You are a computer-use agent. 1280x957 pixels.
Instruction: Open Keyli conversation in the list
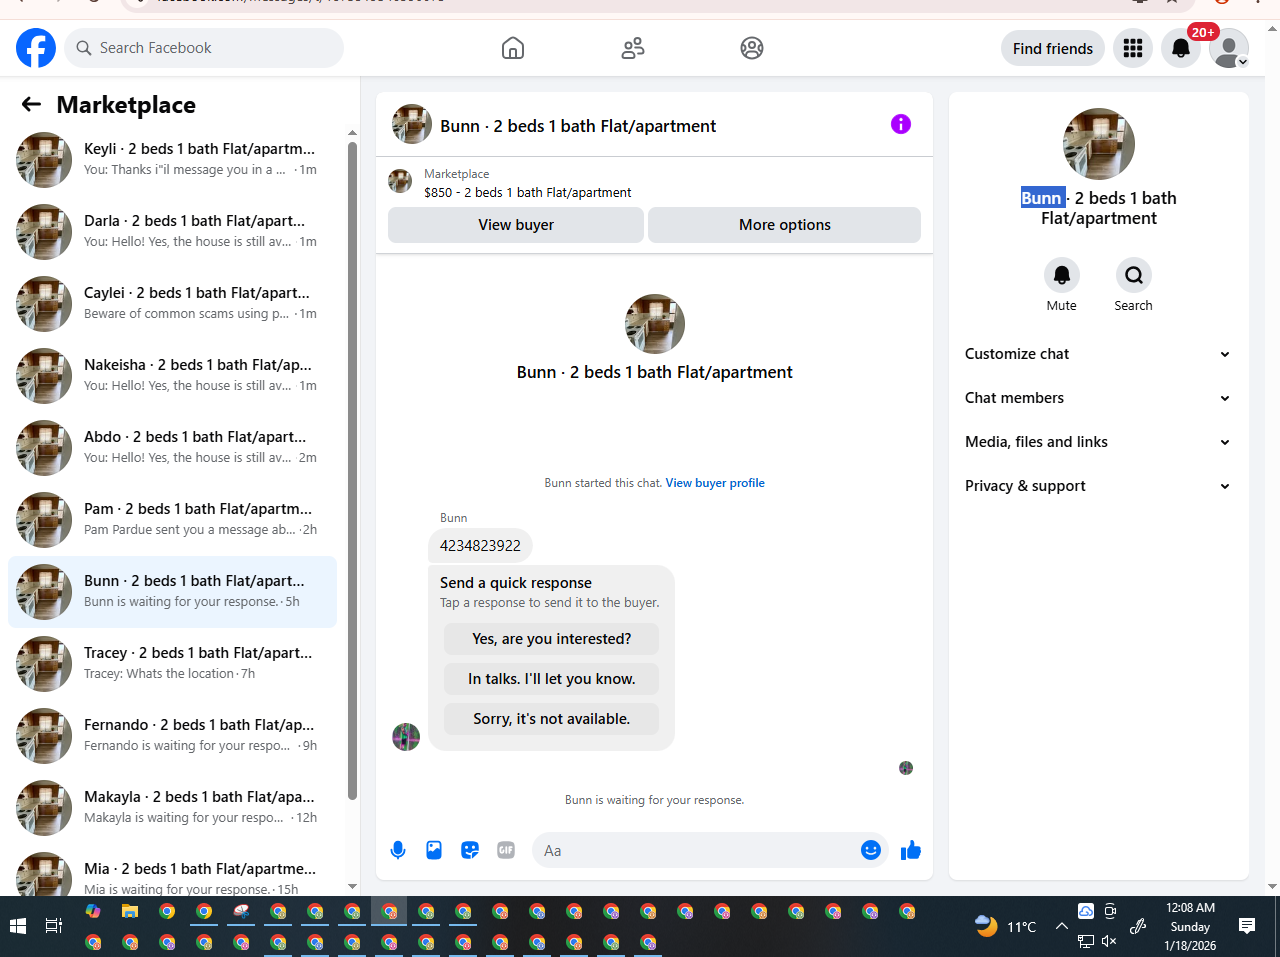tap(172, 160)
